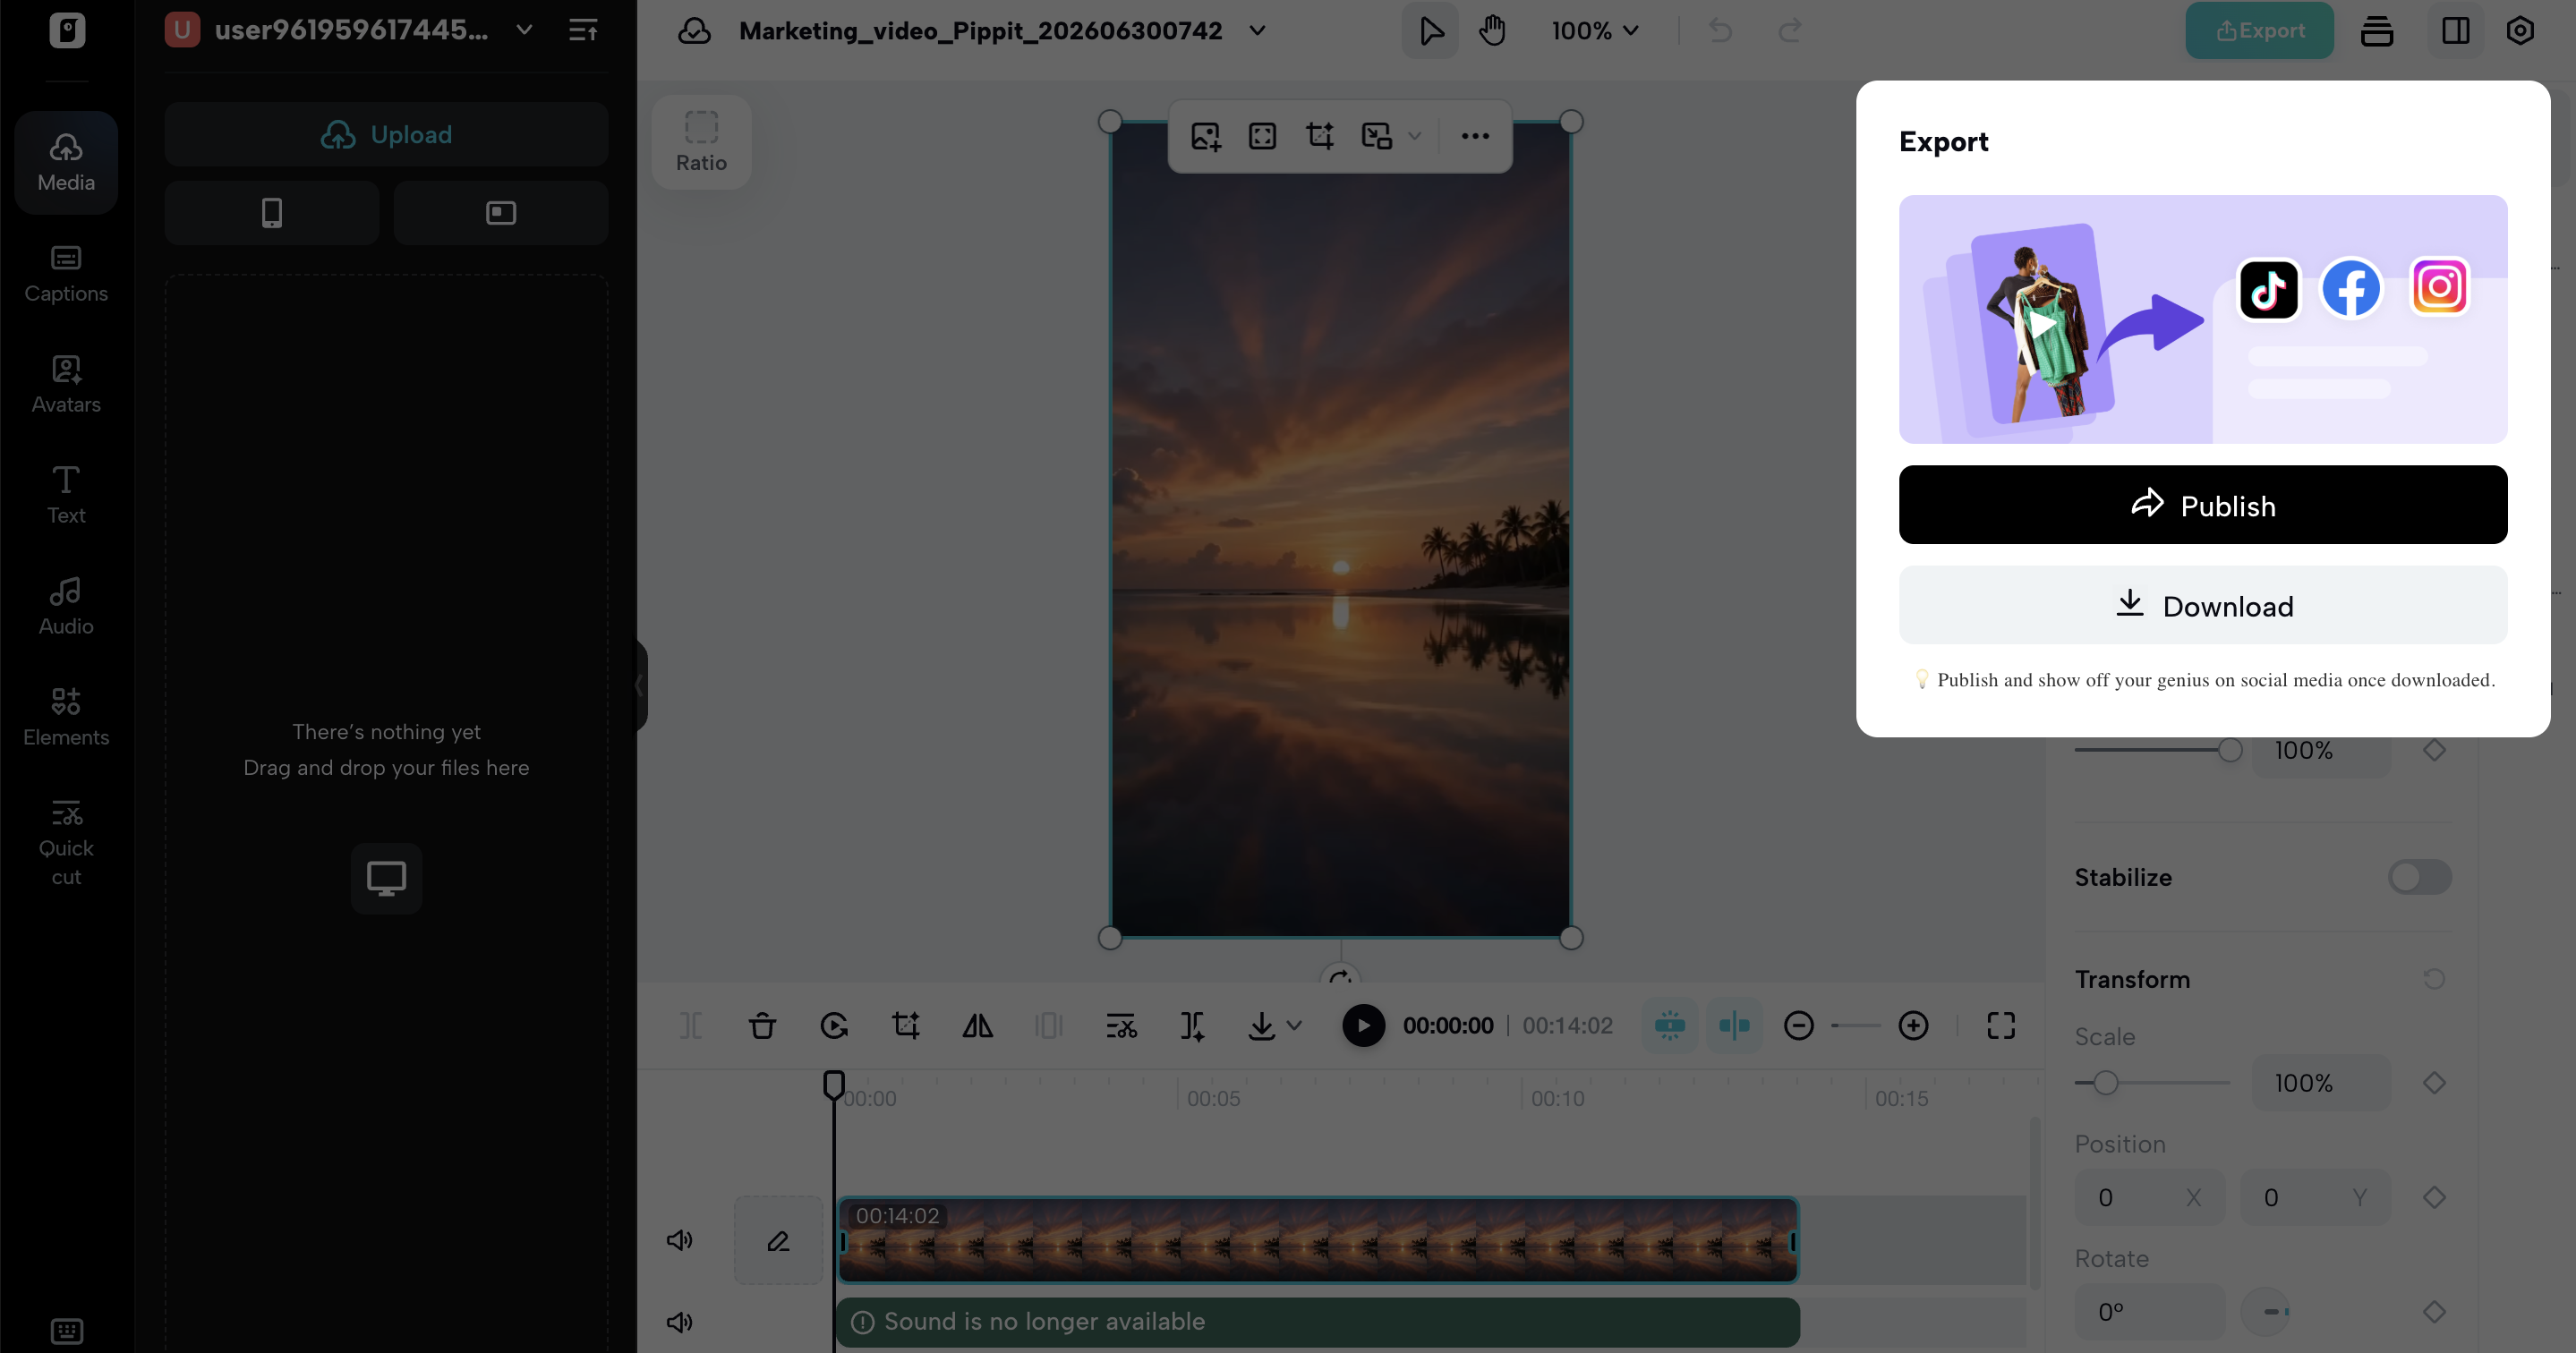Viewport: 2576px width, 1353px height.
Task: Toggle the Position keyframe diamond
Action: point(2435,1198)
